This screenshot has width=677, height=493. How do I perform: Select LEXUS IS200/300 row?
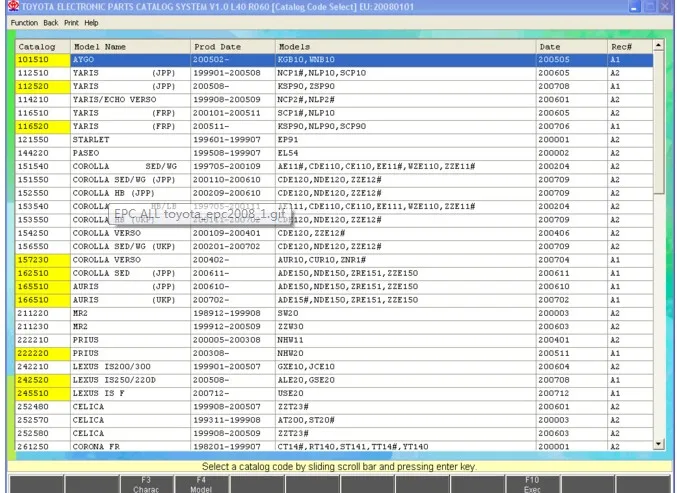(x=334, y=367)
